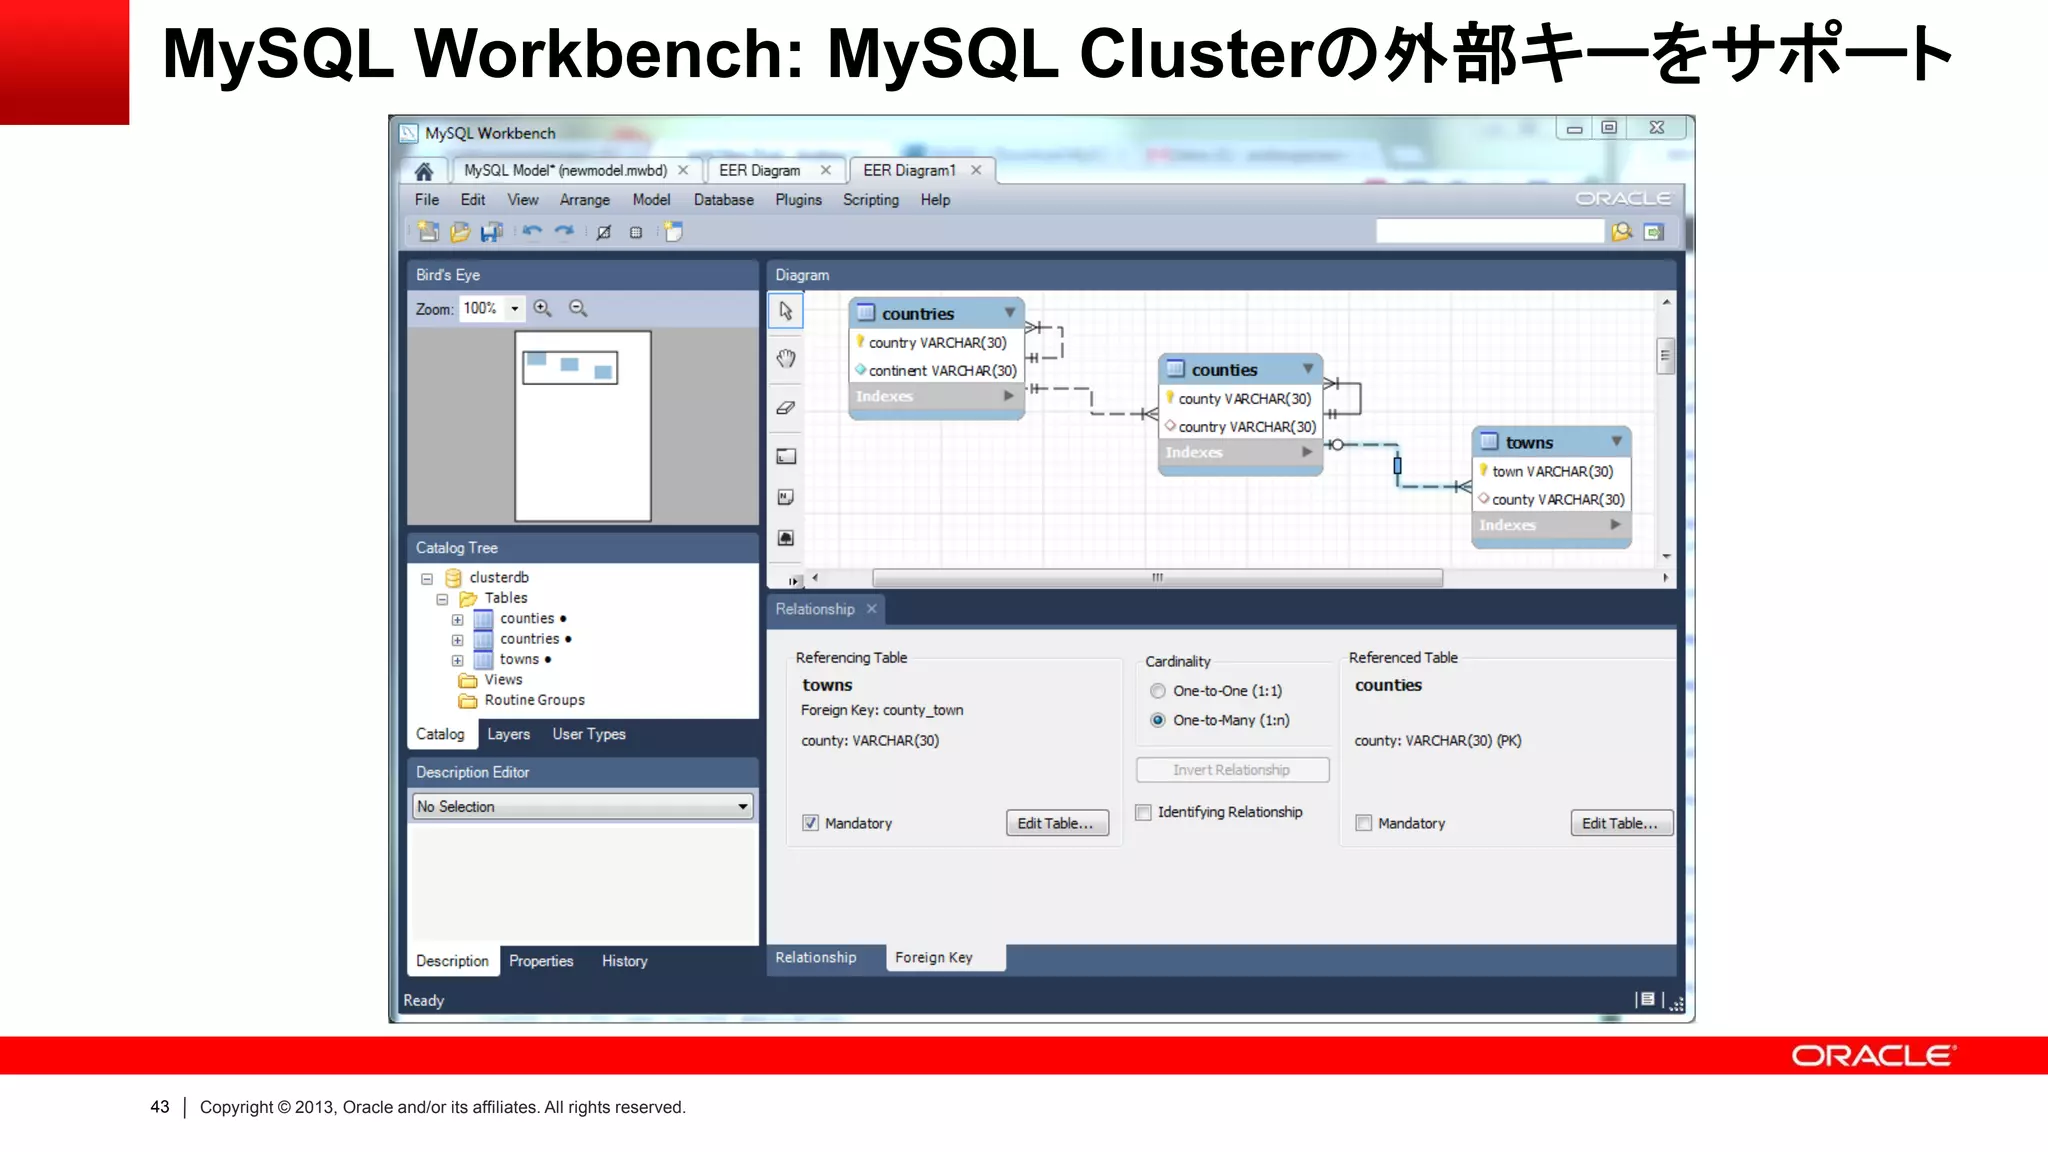Switch to User Types tab
Viewport: 2048px width, 1152px height.
589,734
